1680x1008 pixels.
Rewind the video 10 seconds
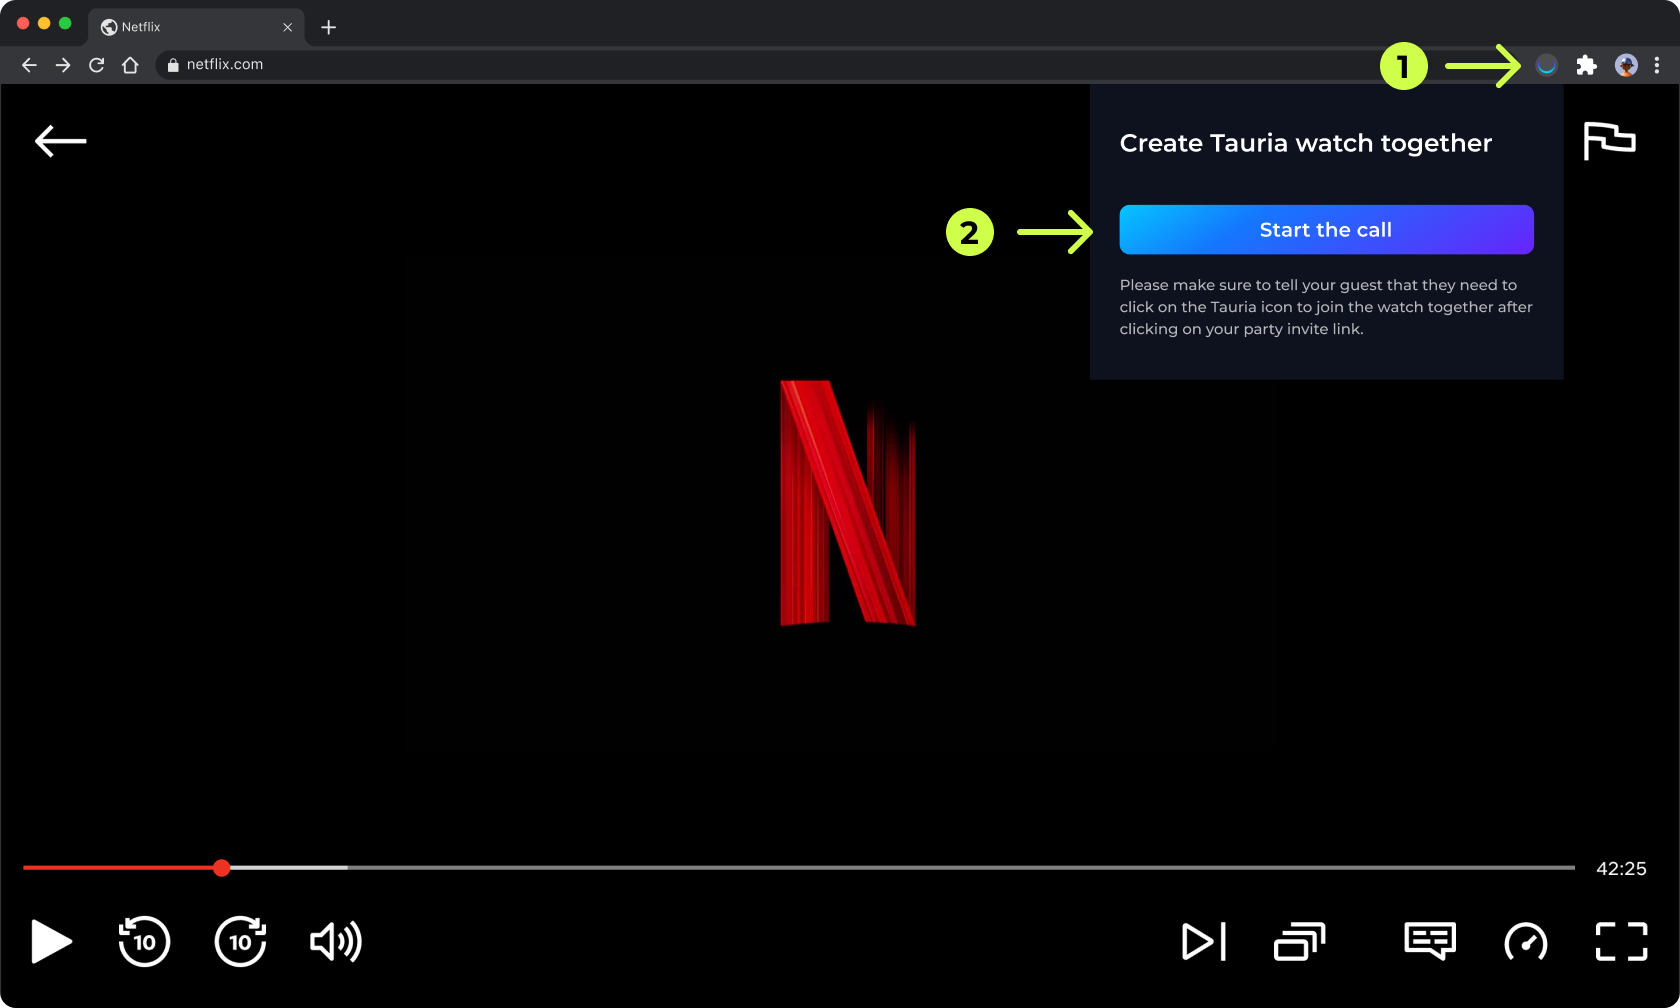(x=144, y=941)
